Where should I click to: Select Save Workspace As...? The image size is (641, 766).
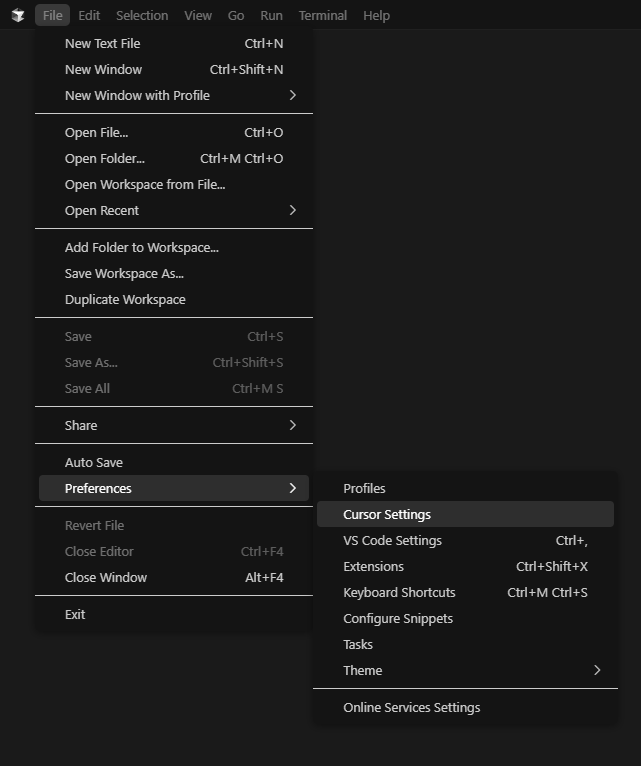174,273
